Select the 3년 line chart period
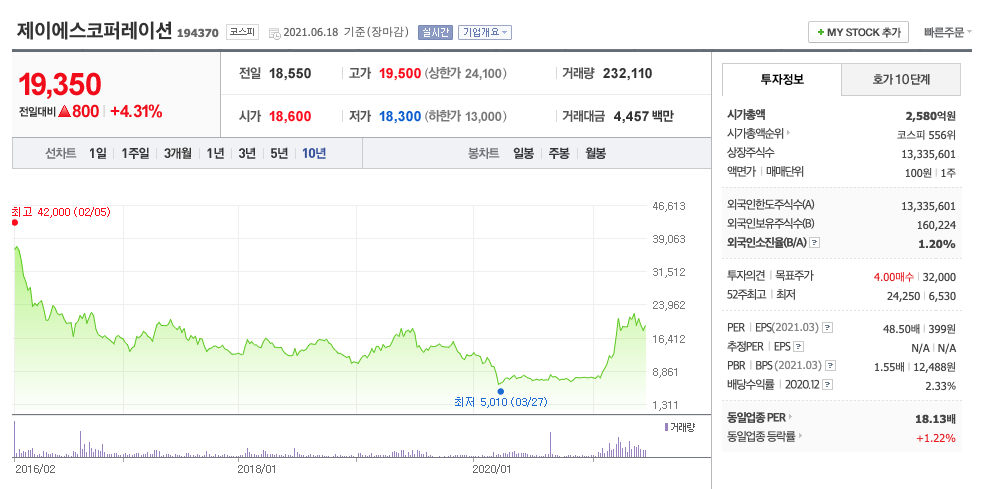The image size is (990, 489). point(247,153)
